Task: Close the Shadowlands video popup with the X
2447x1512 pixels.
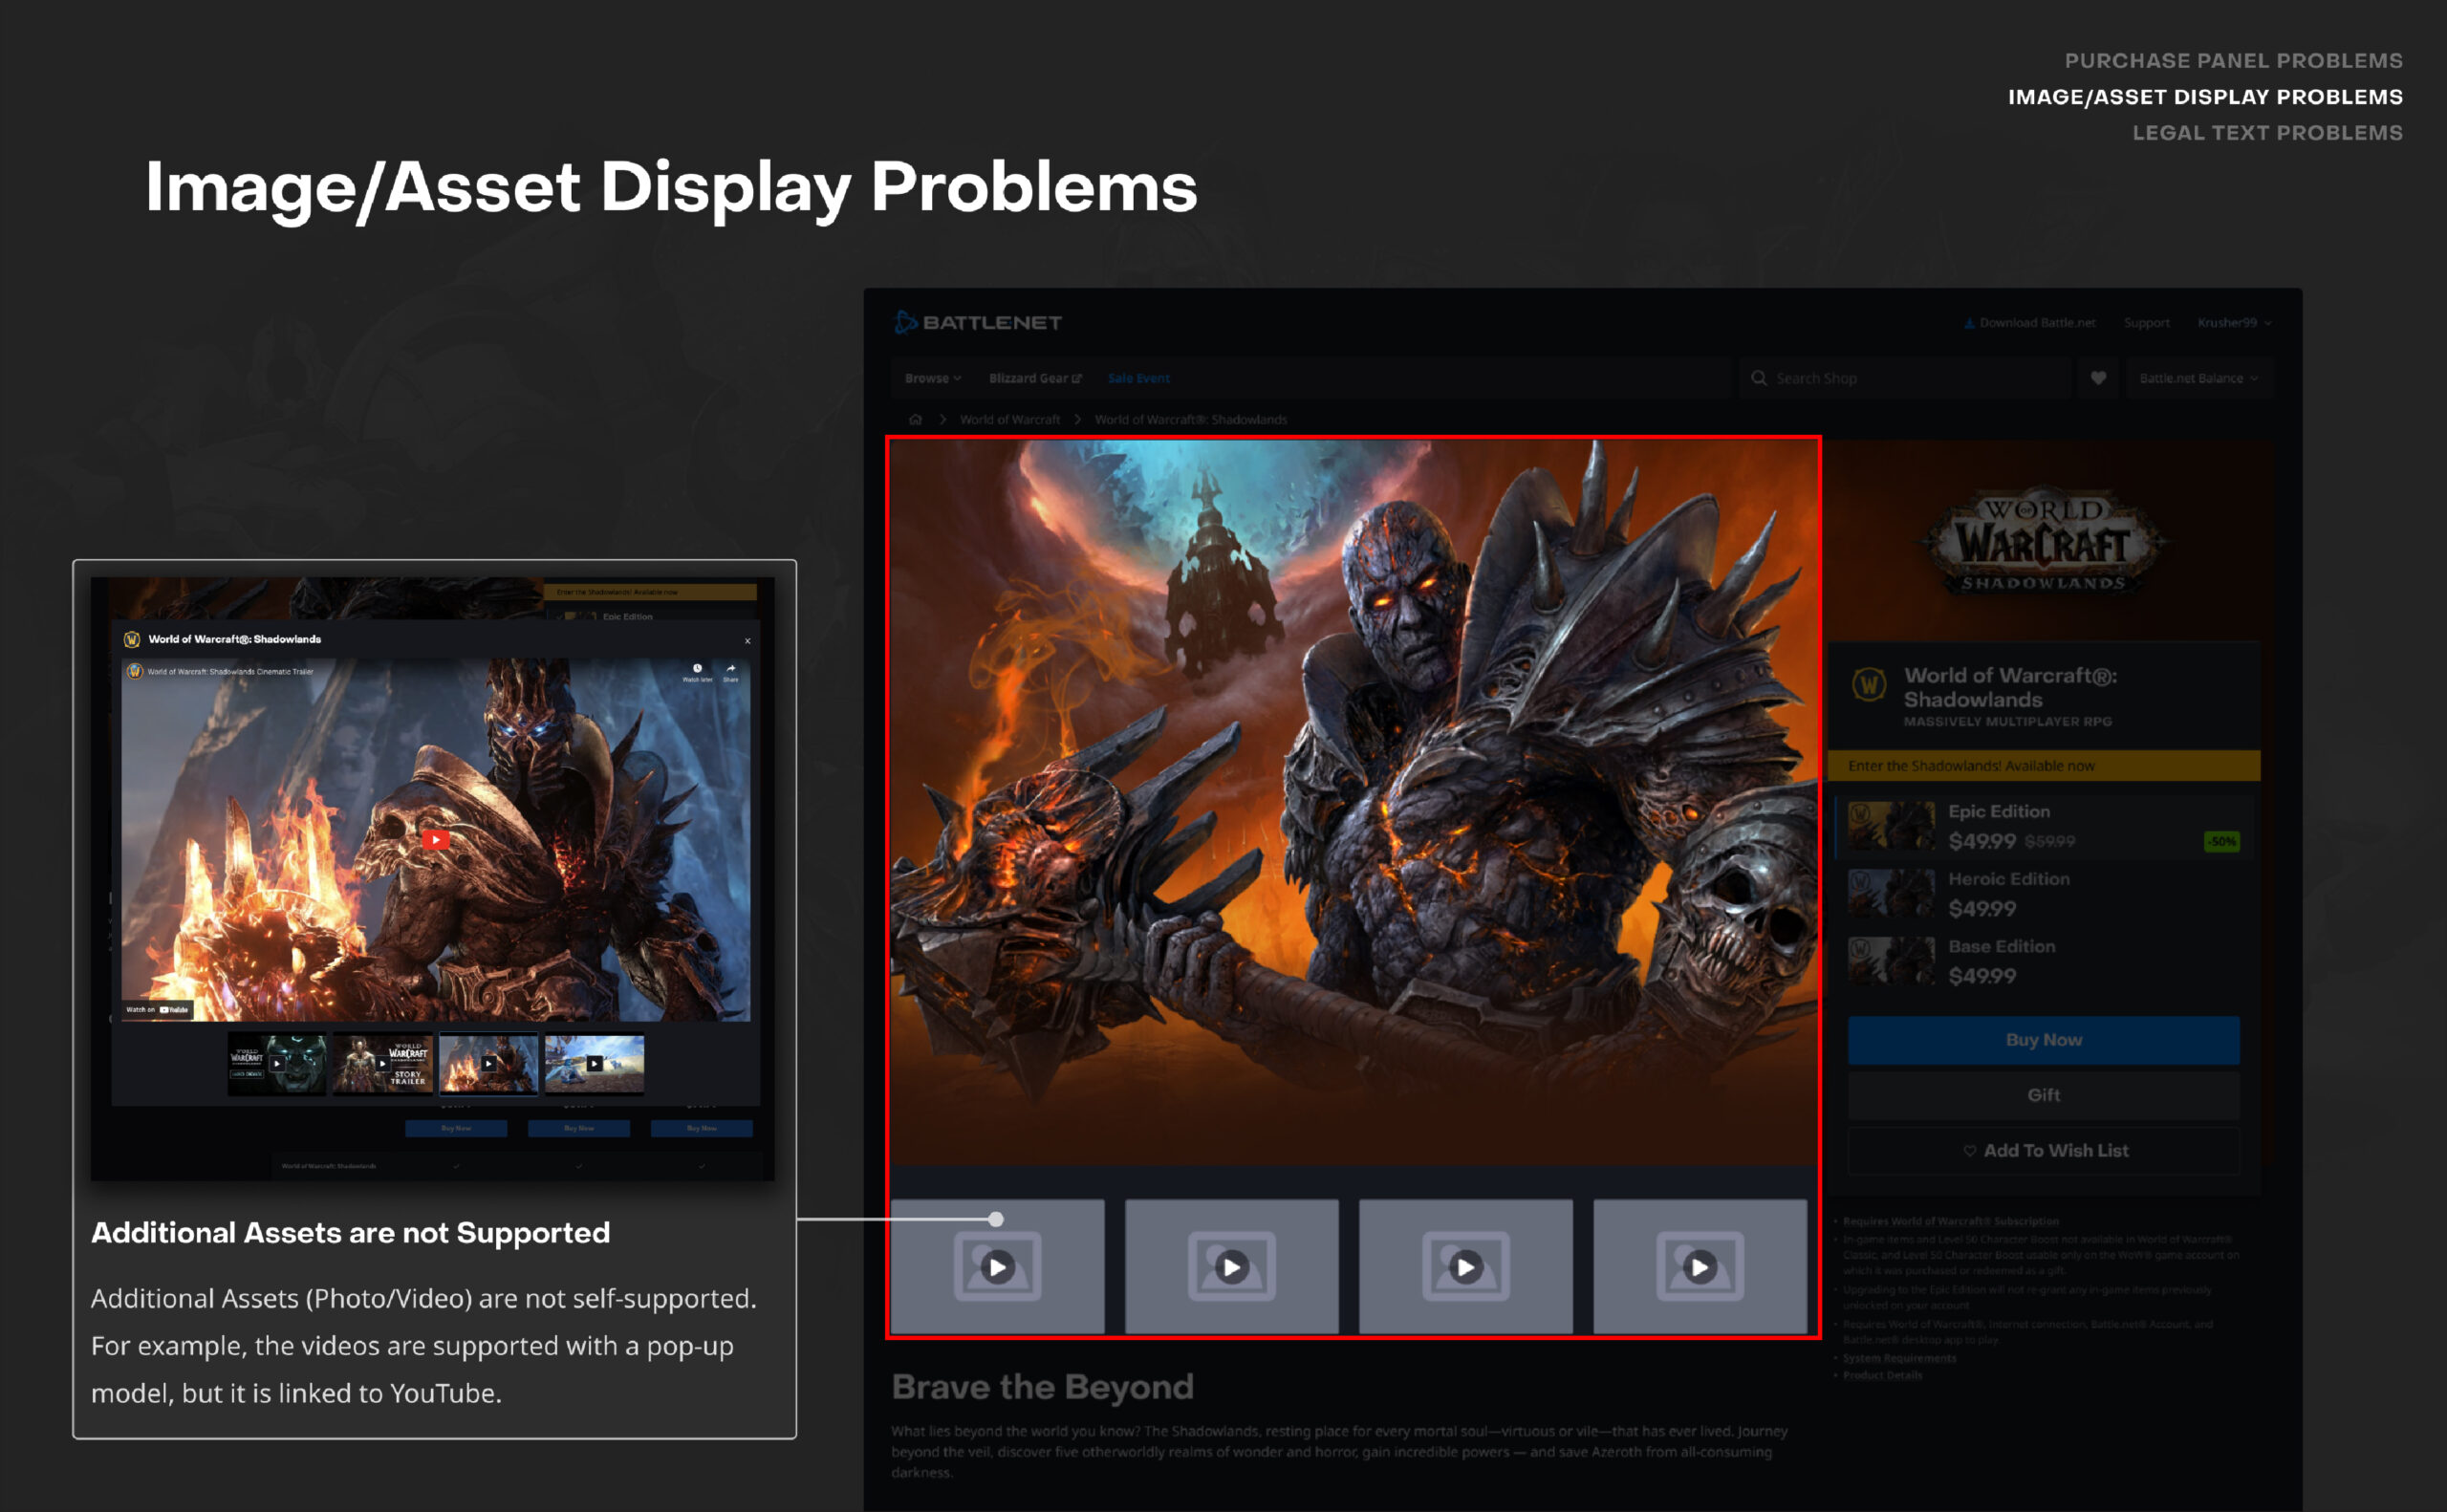Action: [x=747, y=640]
